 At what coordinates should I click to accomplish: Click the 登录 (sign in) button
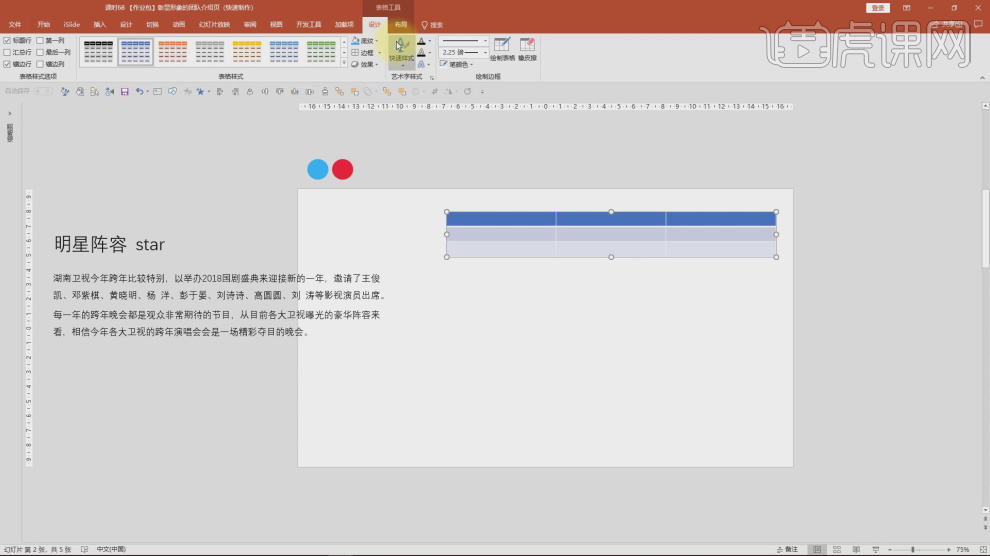pos(878,8)
